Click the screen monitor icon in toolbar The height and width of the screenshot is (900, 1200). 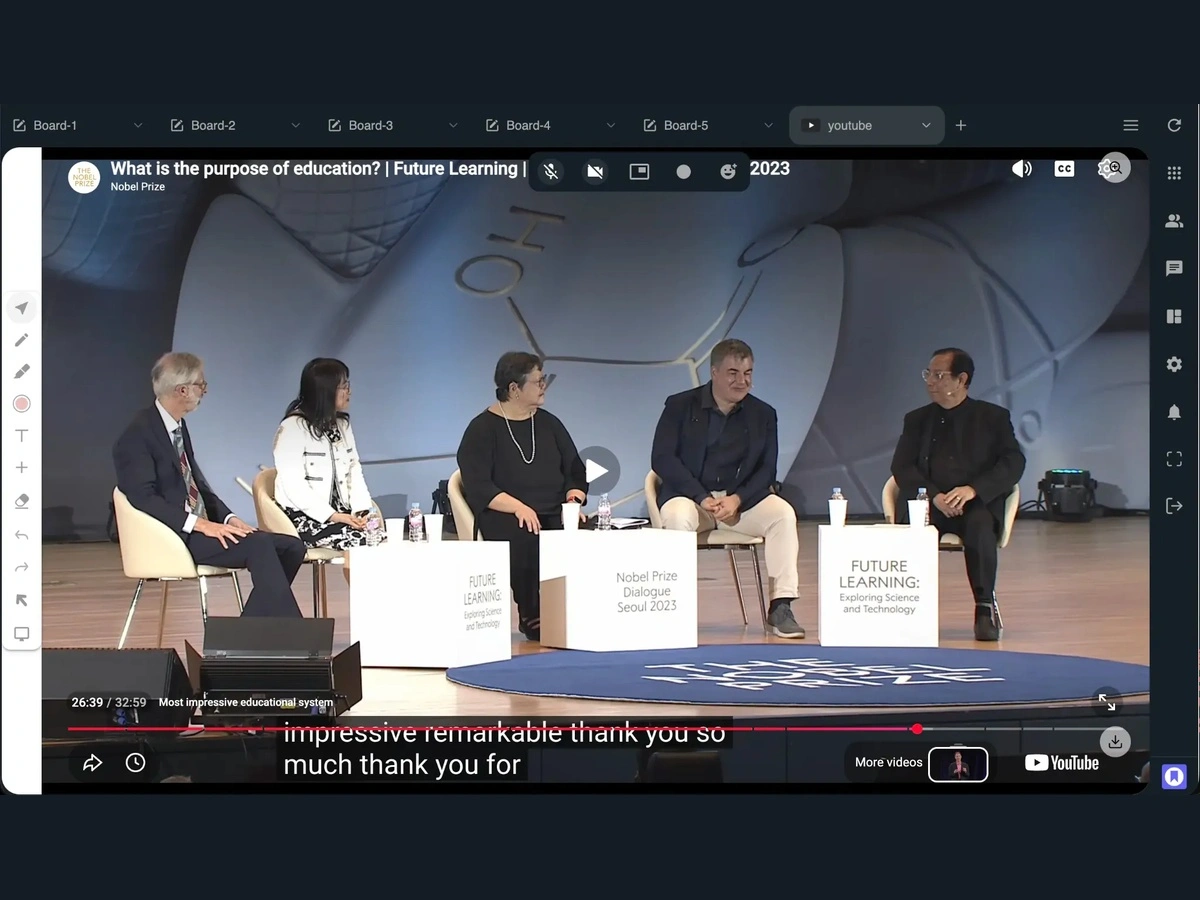(x=21, y=634)
